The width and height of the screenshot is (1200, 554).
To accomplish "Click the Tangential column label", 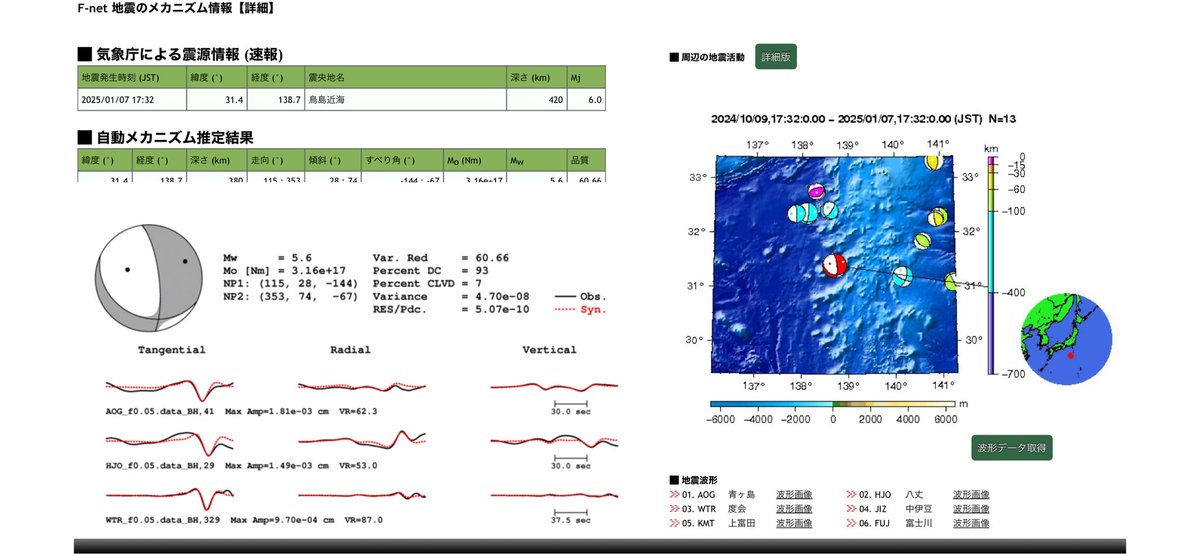I will coord(171,350).
